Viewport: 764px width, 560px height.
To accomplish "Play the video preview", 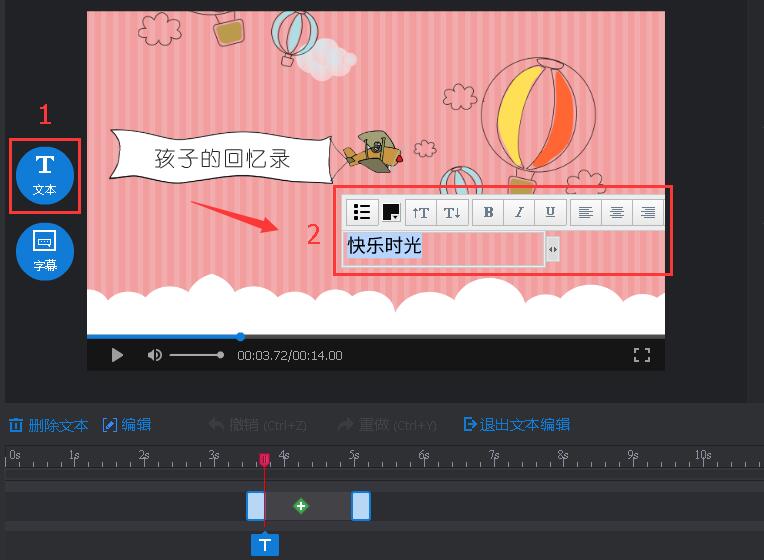I will tap(117, 355).
